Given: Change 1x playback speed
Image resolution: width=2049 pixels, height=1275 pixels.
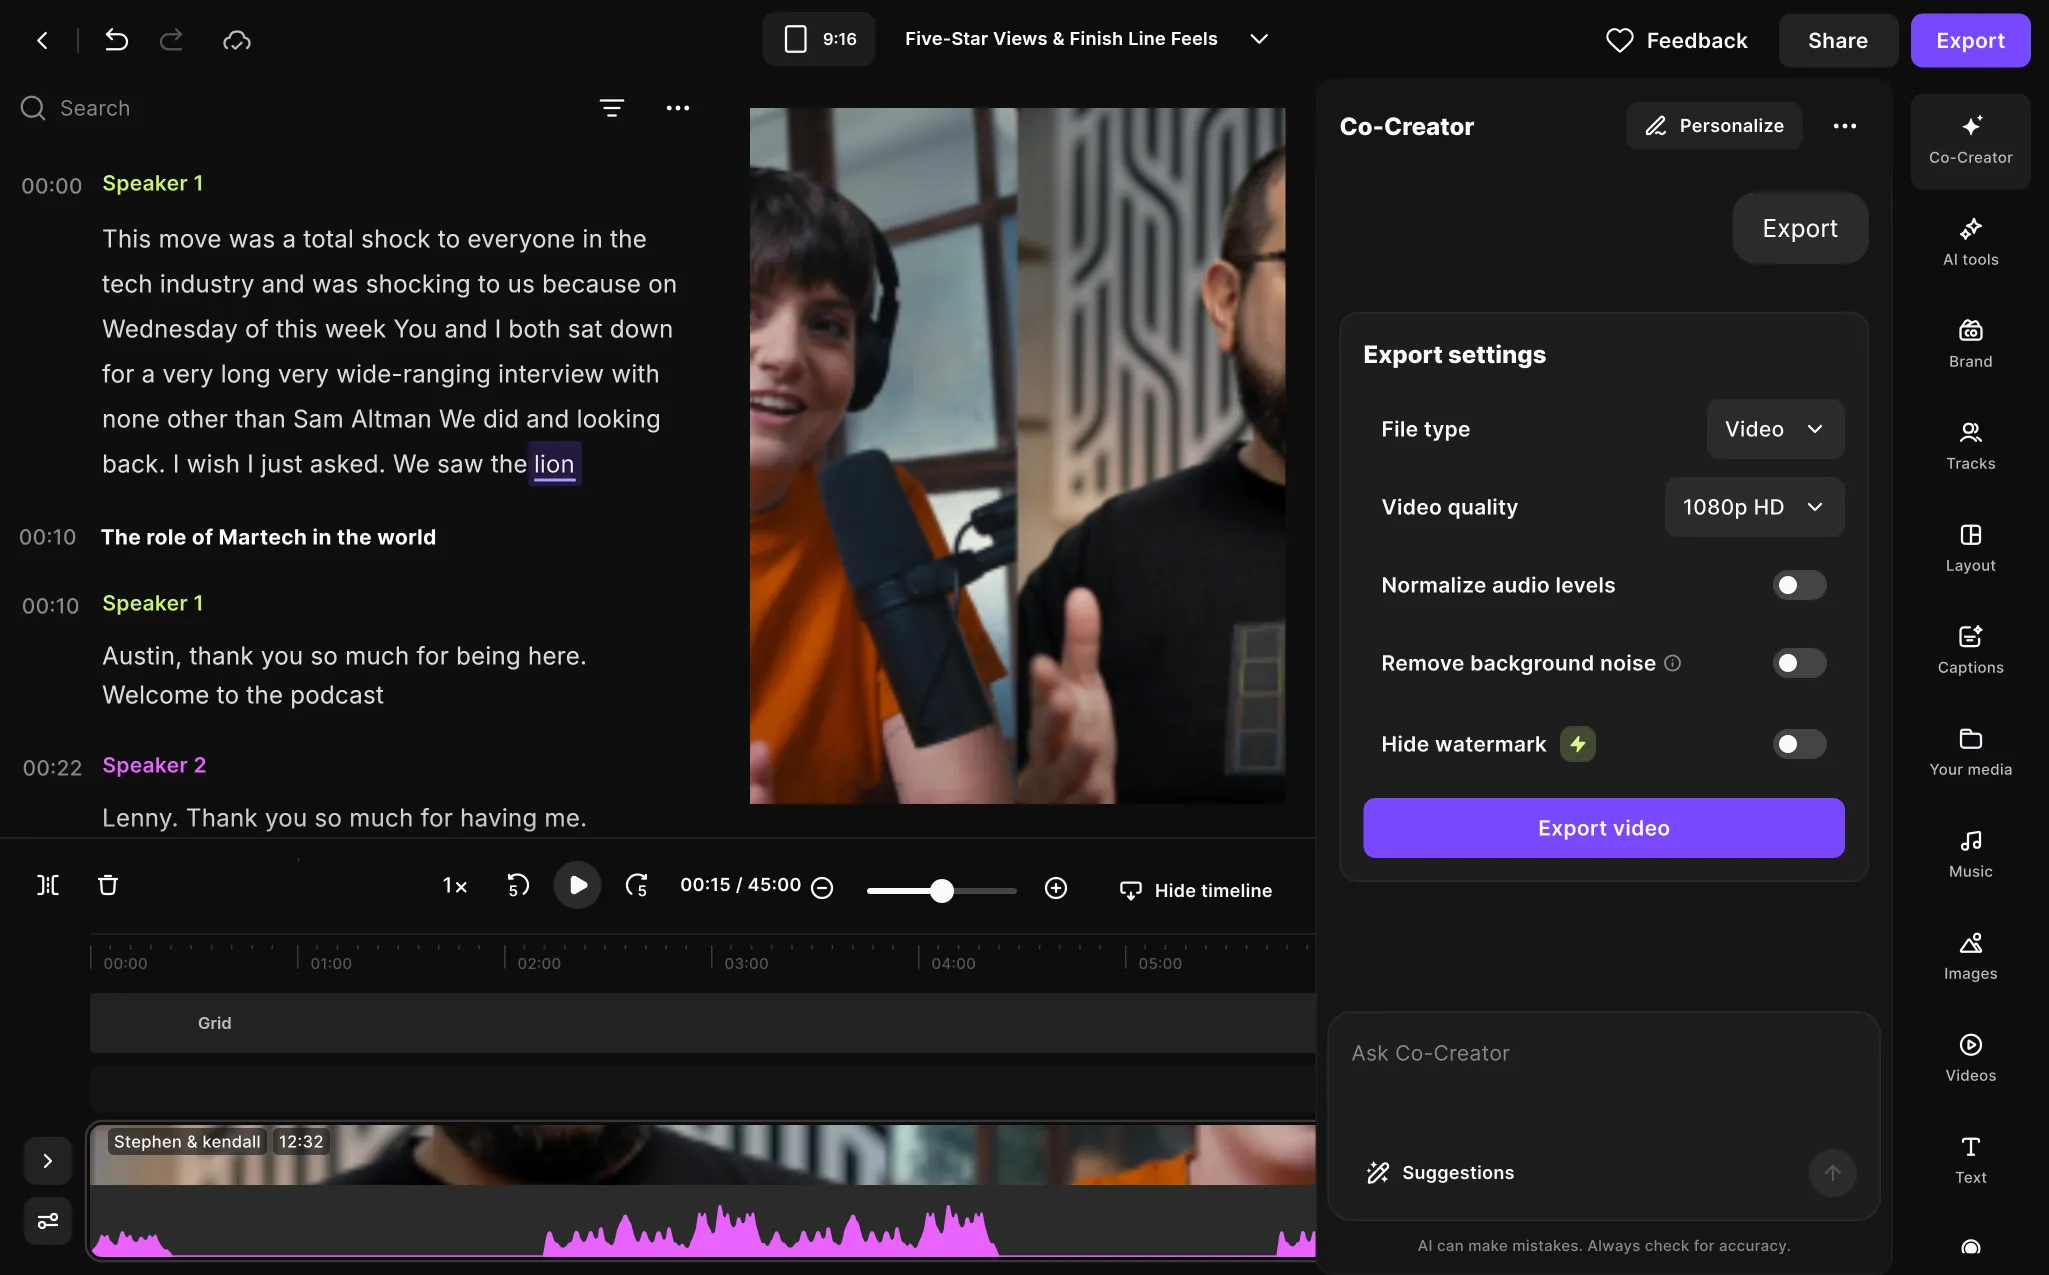Looking at the screenshot, I should 455,886.
